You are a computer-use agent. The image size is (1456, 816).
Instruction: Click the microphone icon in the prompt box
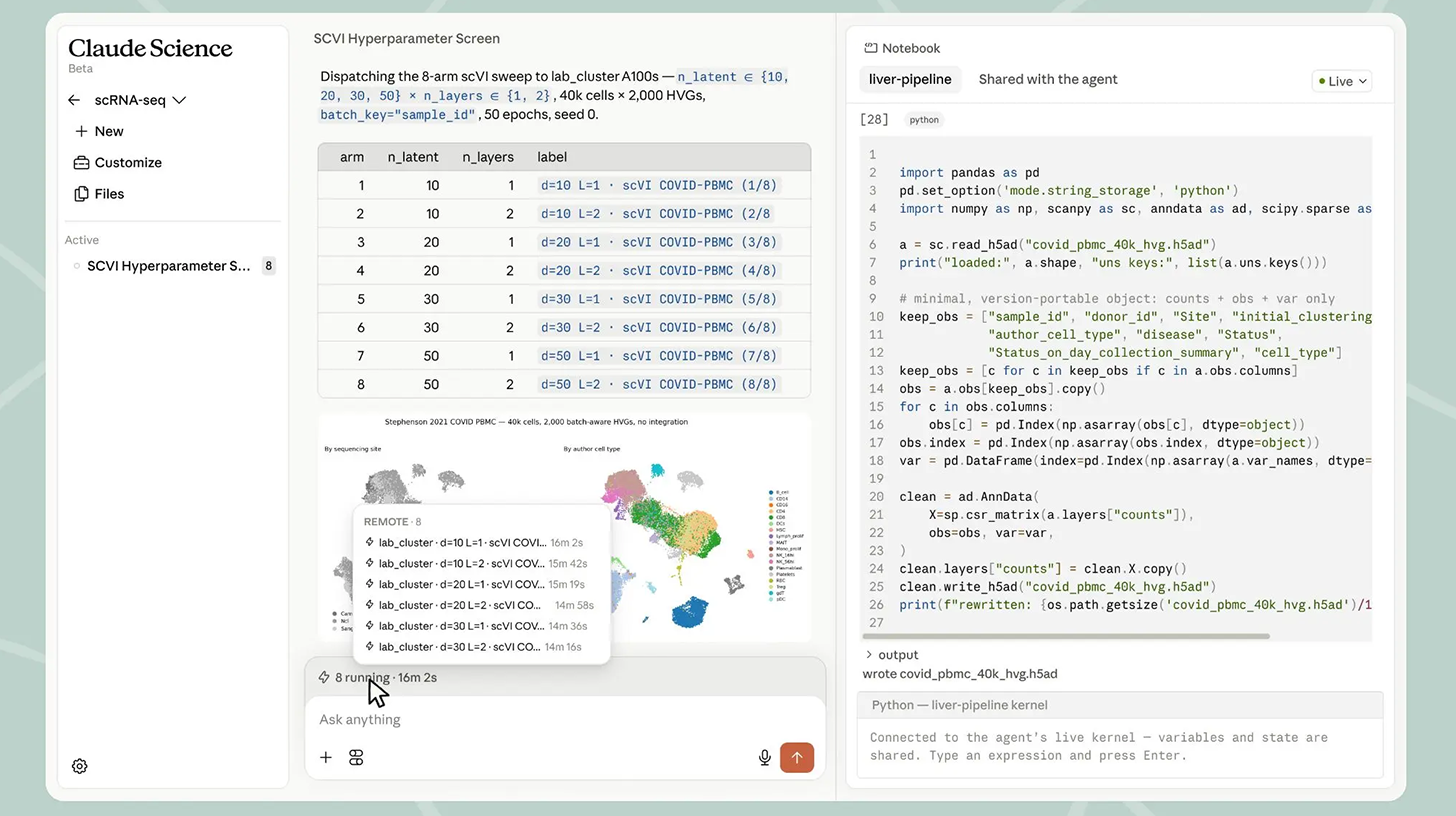[765, 758]
